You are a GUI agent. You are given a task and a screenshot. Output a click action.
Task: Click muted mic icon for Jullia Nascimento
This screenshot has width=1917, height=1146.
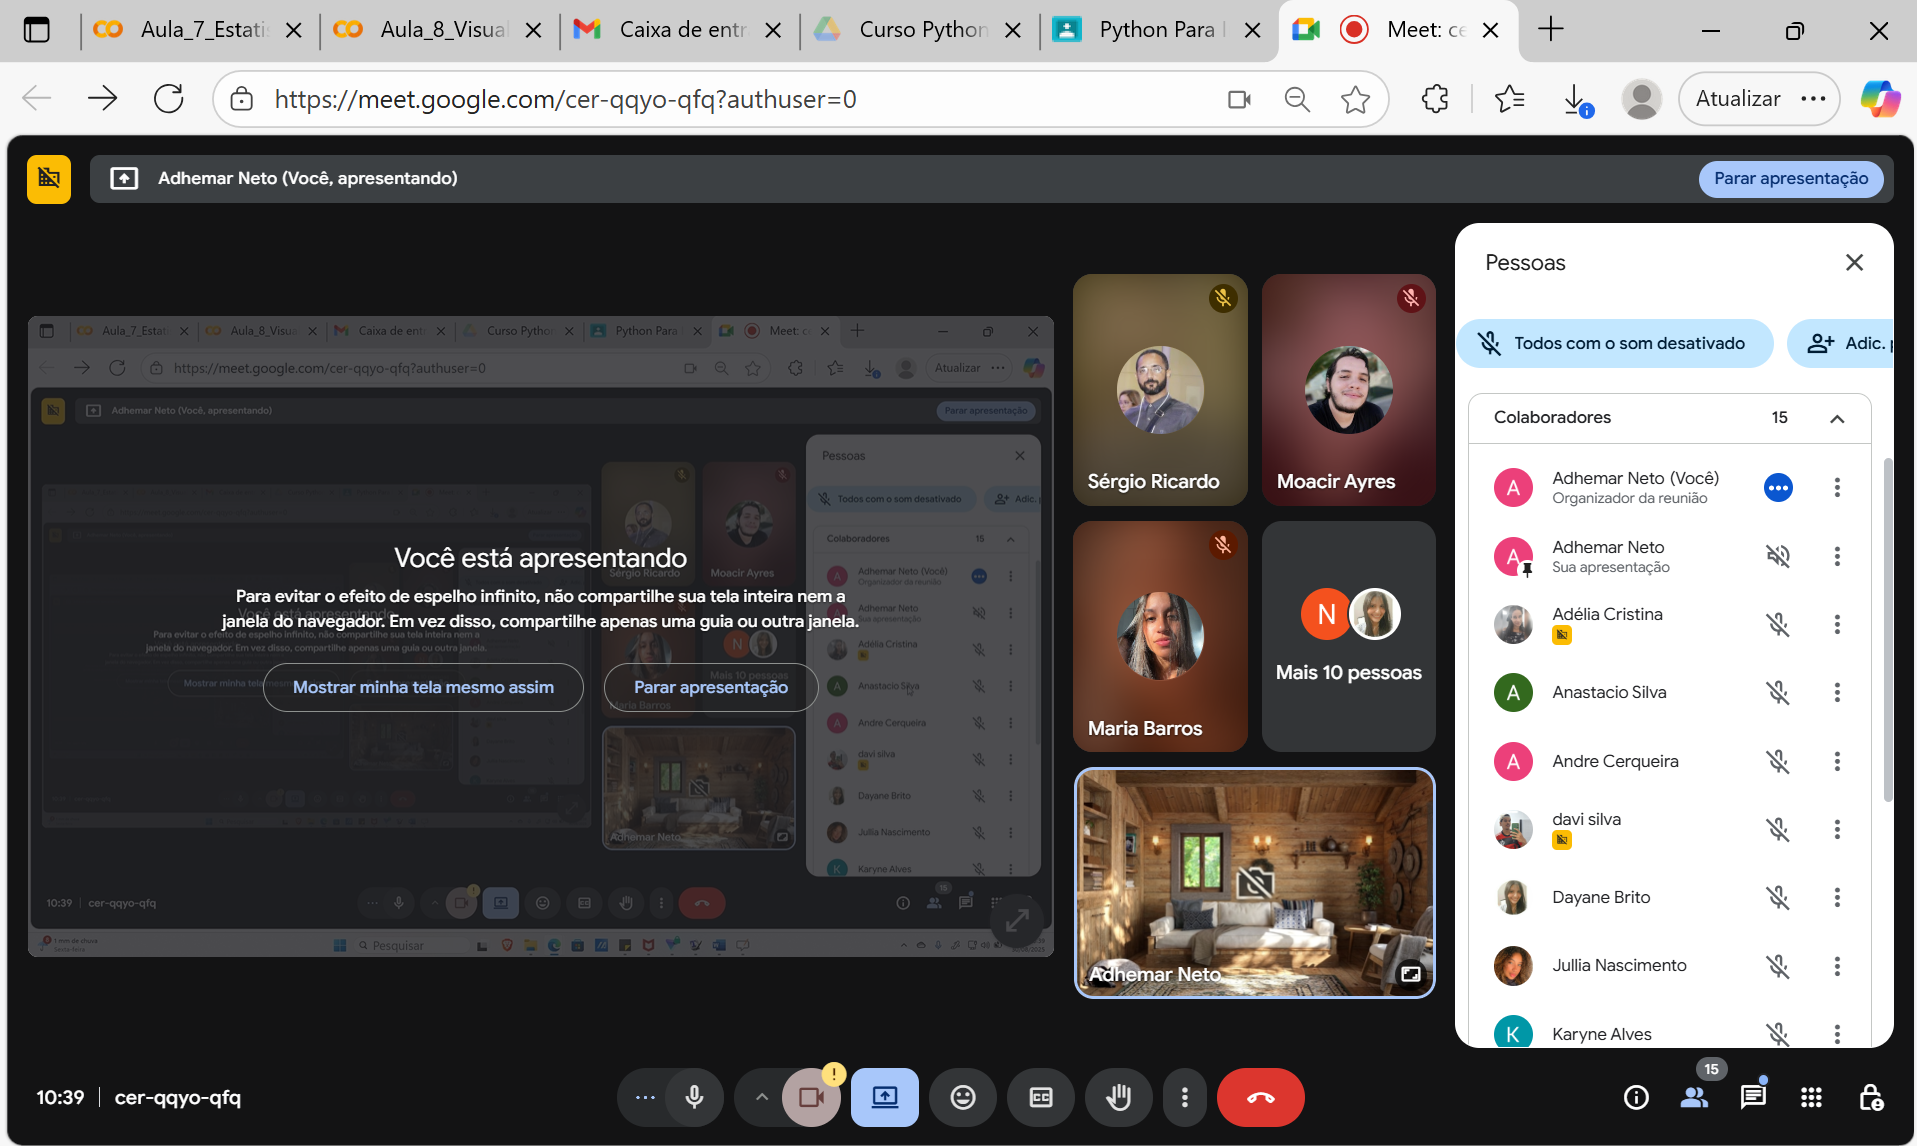(1778, 967)
